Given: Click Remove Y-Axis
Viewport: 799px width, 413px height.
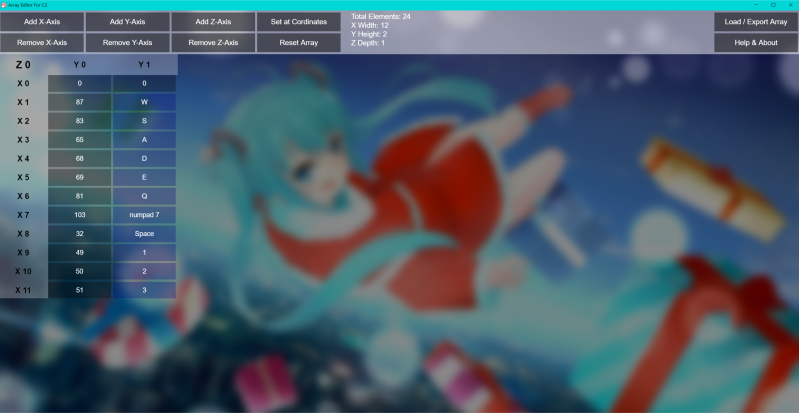Looking at the screenshot, I should pyautogui.click(x=127, y=43).
